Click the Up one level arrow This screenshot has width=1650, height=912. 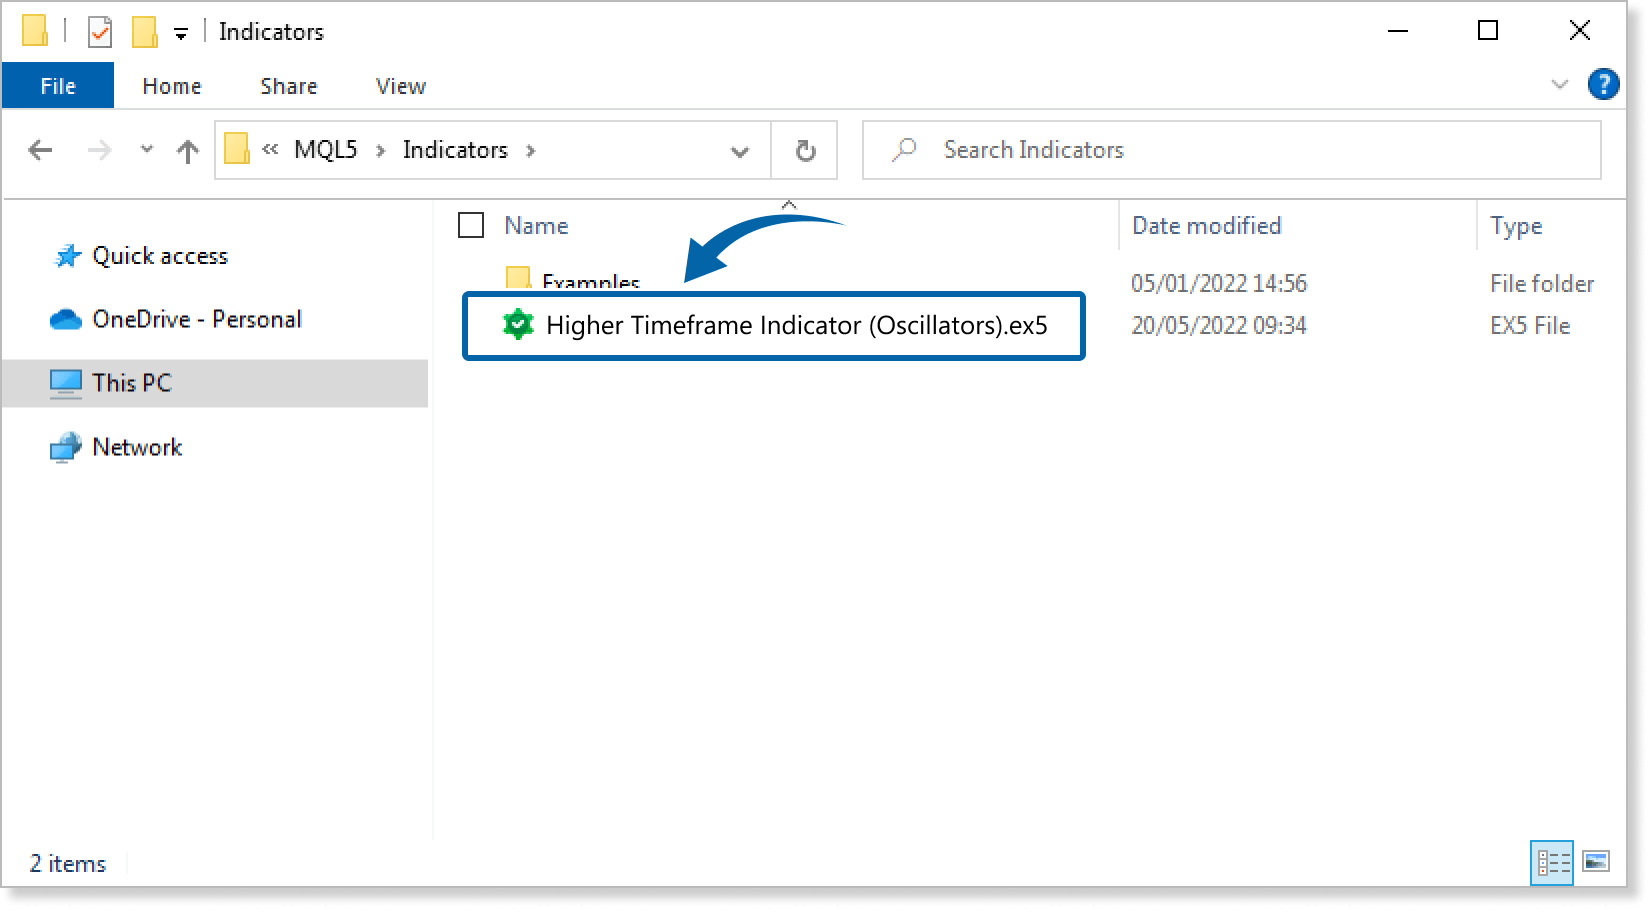(187, 151)
